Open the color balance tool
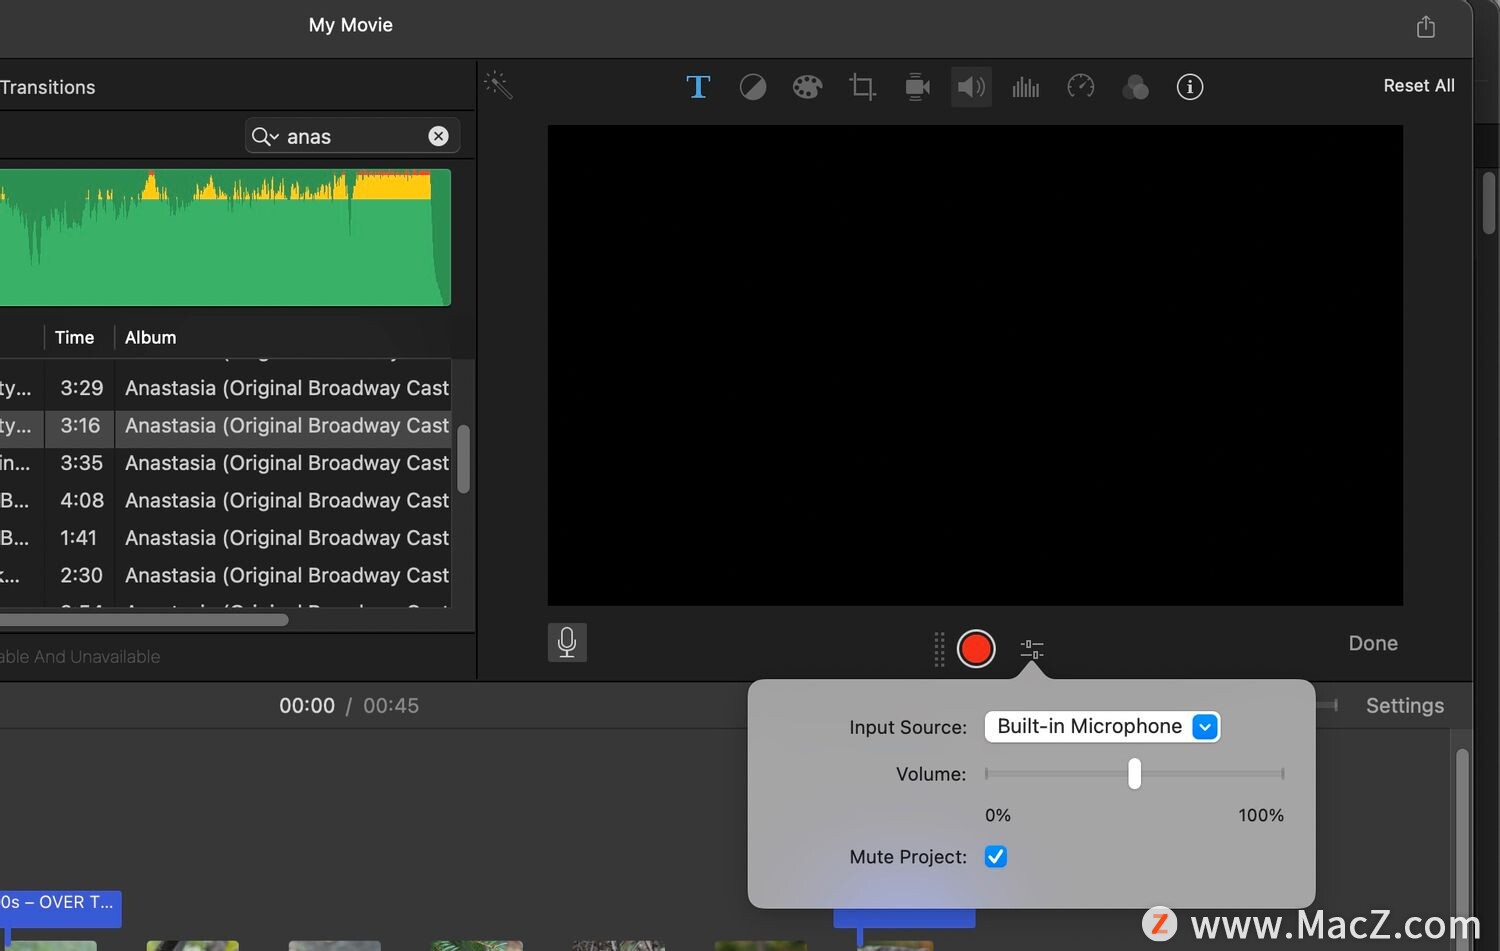 coord(753,87)
